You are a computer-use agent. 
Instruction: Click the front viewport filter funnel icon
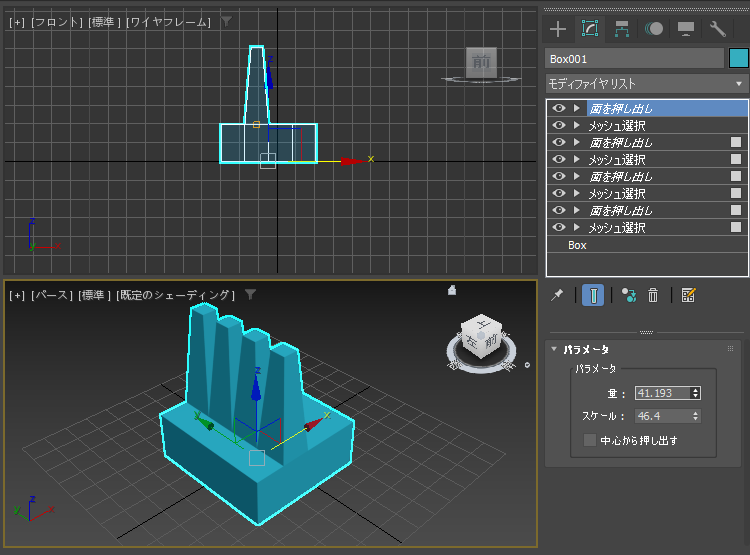coord(226,21)
